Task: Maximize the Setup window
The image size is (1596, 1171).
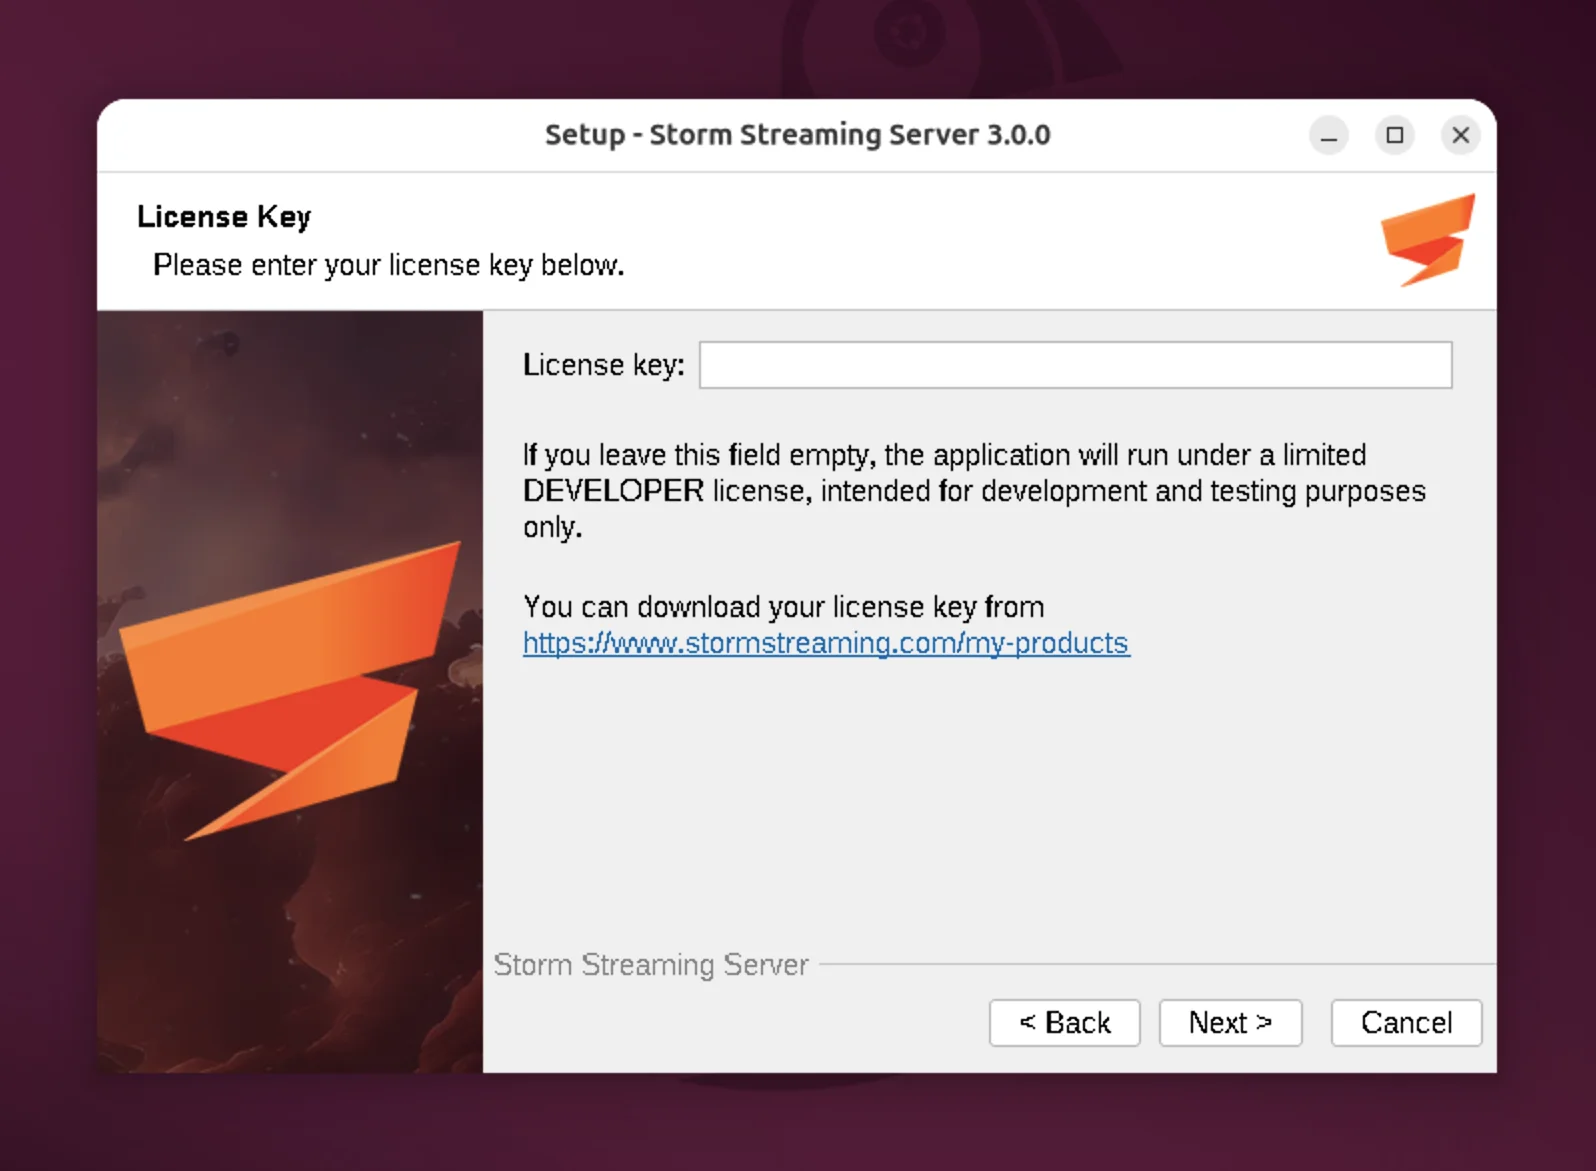Action: (1394, 135)
